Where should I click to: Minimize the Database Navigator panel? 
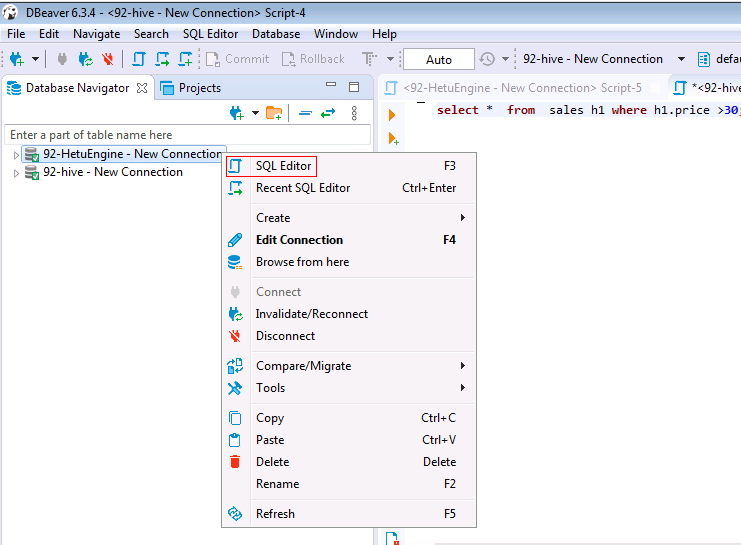point(331,88)
